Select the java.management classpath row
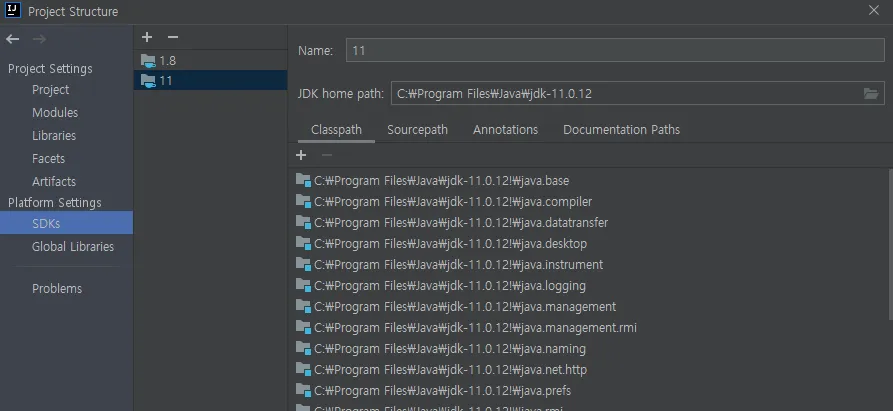The width and height of the screenshot is (893, 411). pos(589,307)
